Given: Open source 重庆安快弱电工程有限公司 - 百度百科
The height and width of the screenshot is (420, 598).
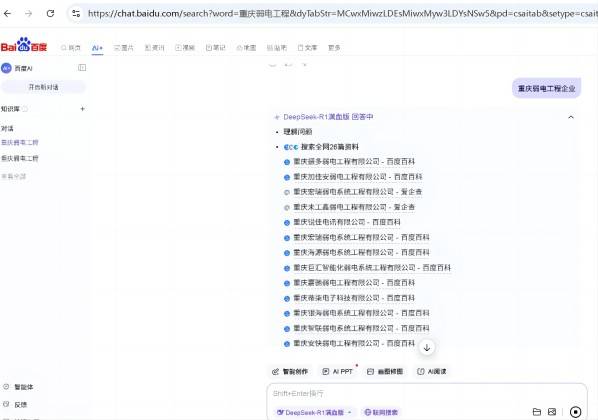Looking at the screenshot, I should coord(354,343).
